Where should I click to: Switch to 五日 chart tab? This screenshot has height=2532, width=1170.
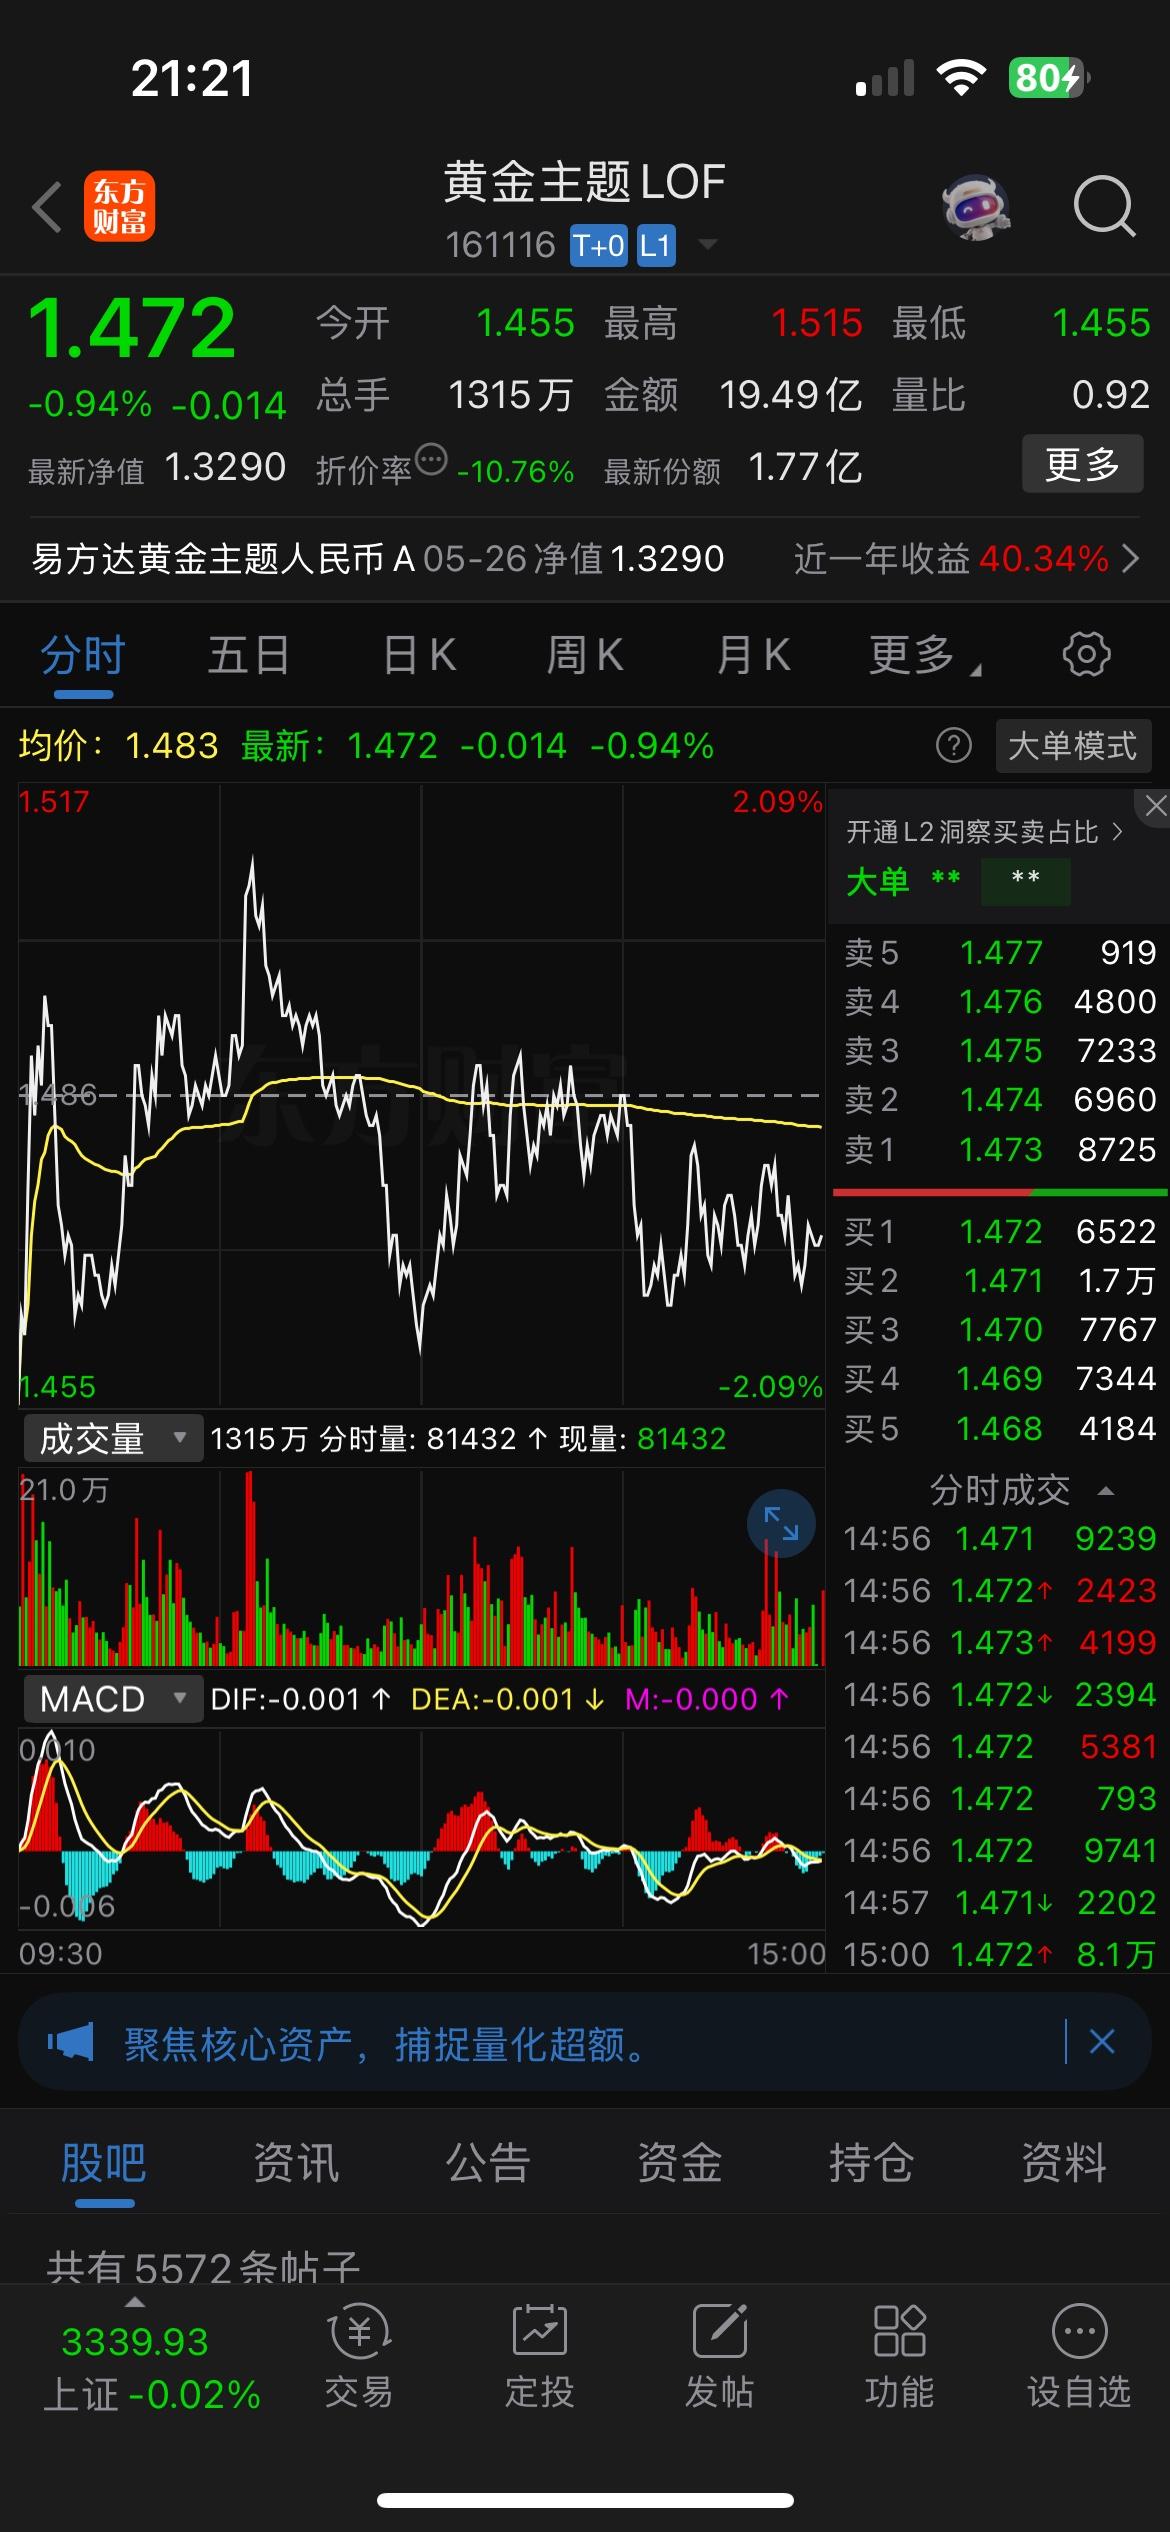pos(249,656)
